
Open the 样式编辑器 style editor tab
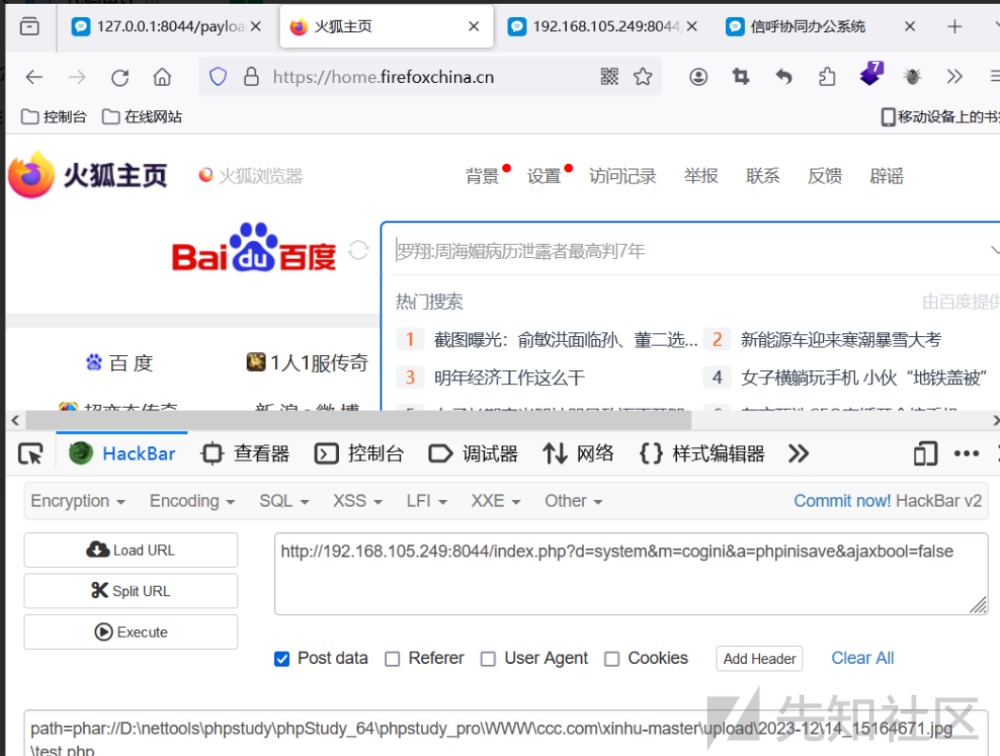point(702,454)
